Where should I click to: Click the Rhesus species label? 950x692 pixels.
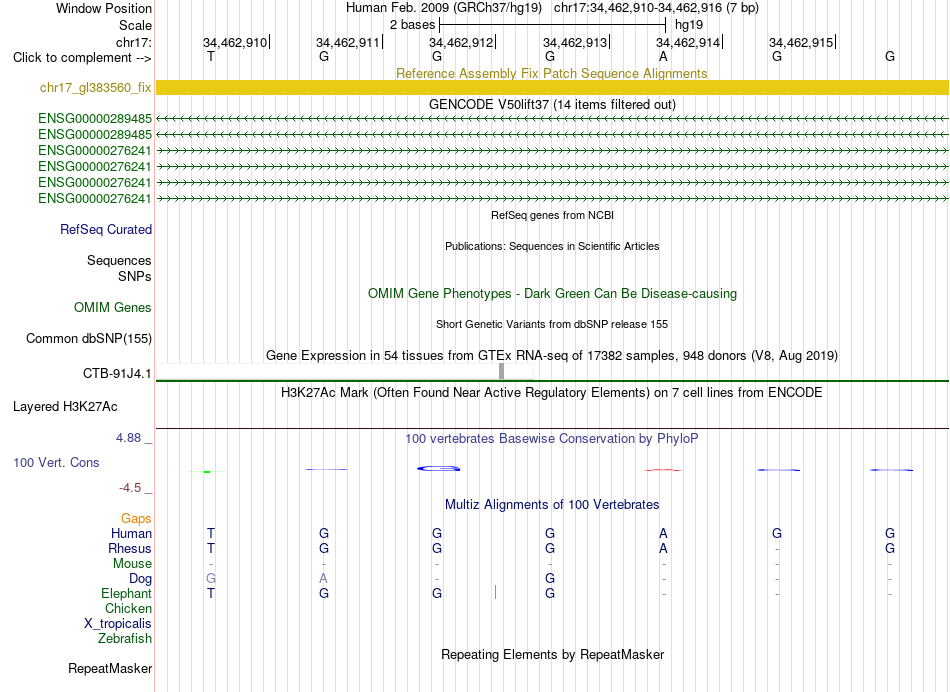coord(130,548)
